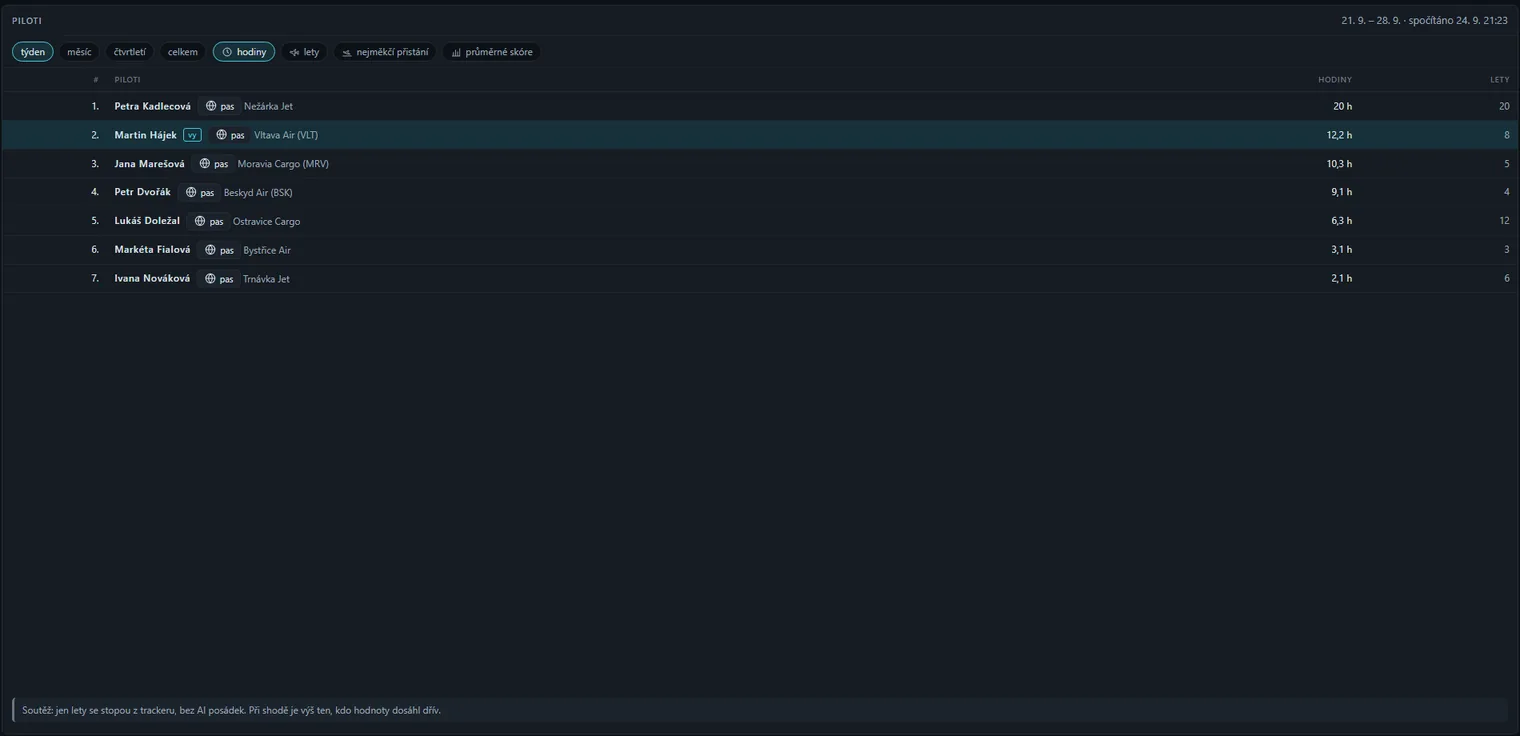Image resolution: width=1520 pixels, height=736 pixels.
Task: Click globe icon next to Petra Kadlecová
Action: 211,106
